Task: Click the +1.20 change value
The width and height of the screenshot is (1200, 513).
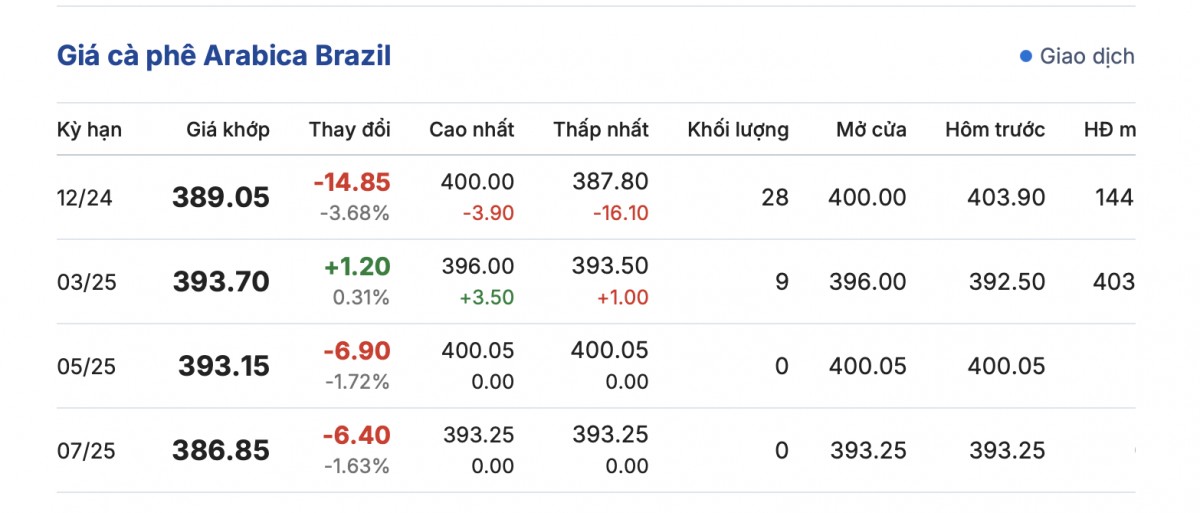Action: click(357, 267)
